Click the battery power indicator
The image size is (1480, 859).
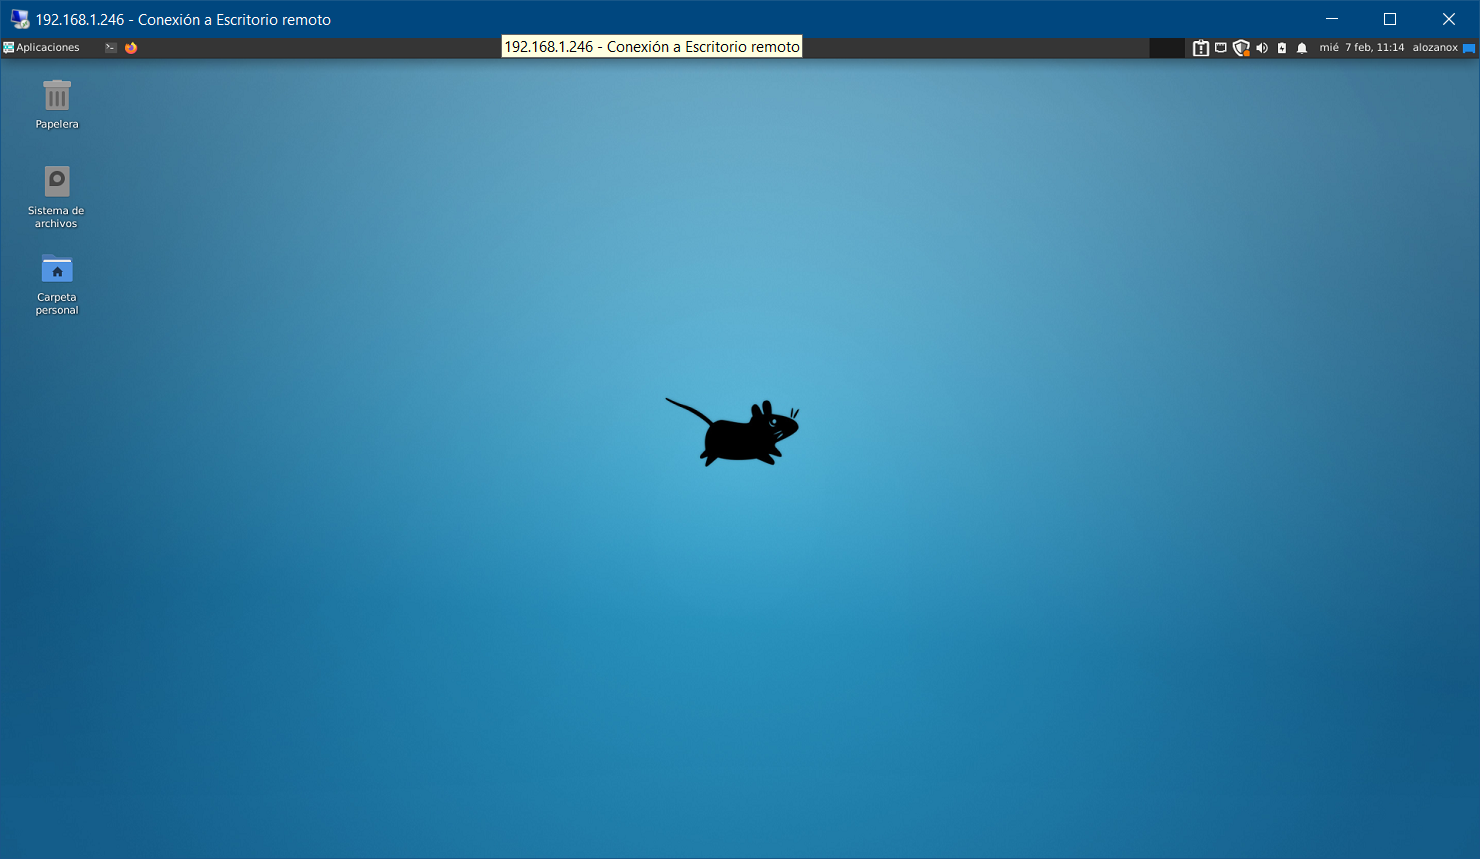click(x=1282, y=48)
